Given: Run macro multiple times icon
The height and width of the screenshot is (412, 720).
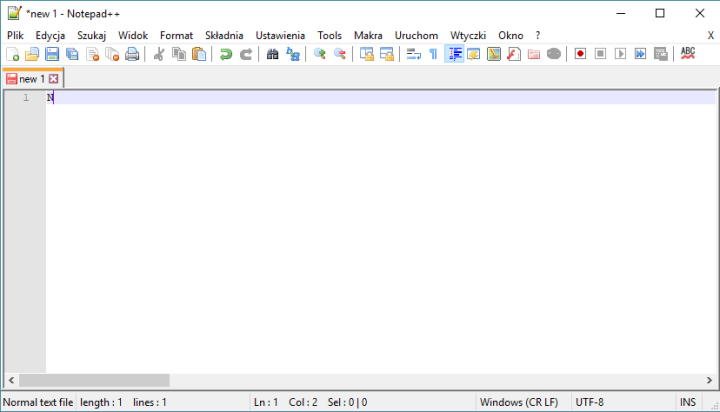Looking at the screenshot, I should [x=641, y=54].
